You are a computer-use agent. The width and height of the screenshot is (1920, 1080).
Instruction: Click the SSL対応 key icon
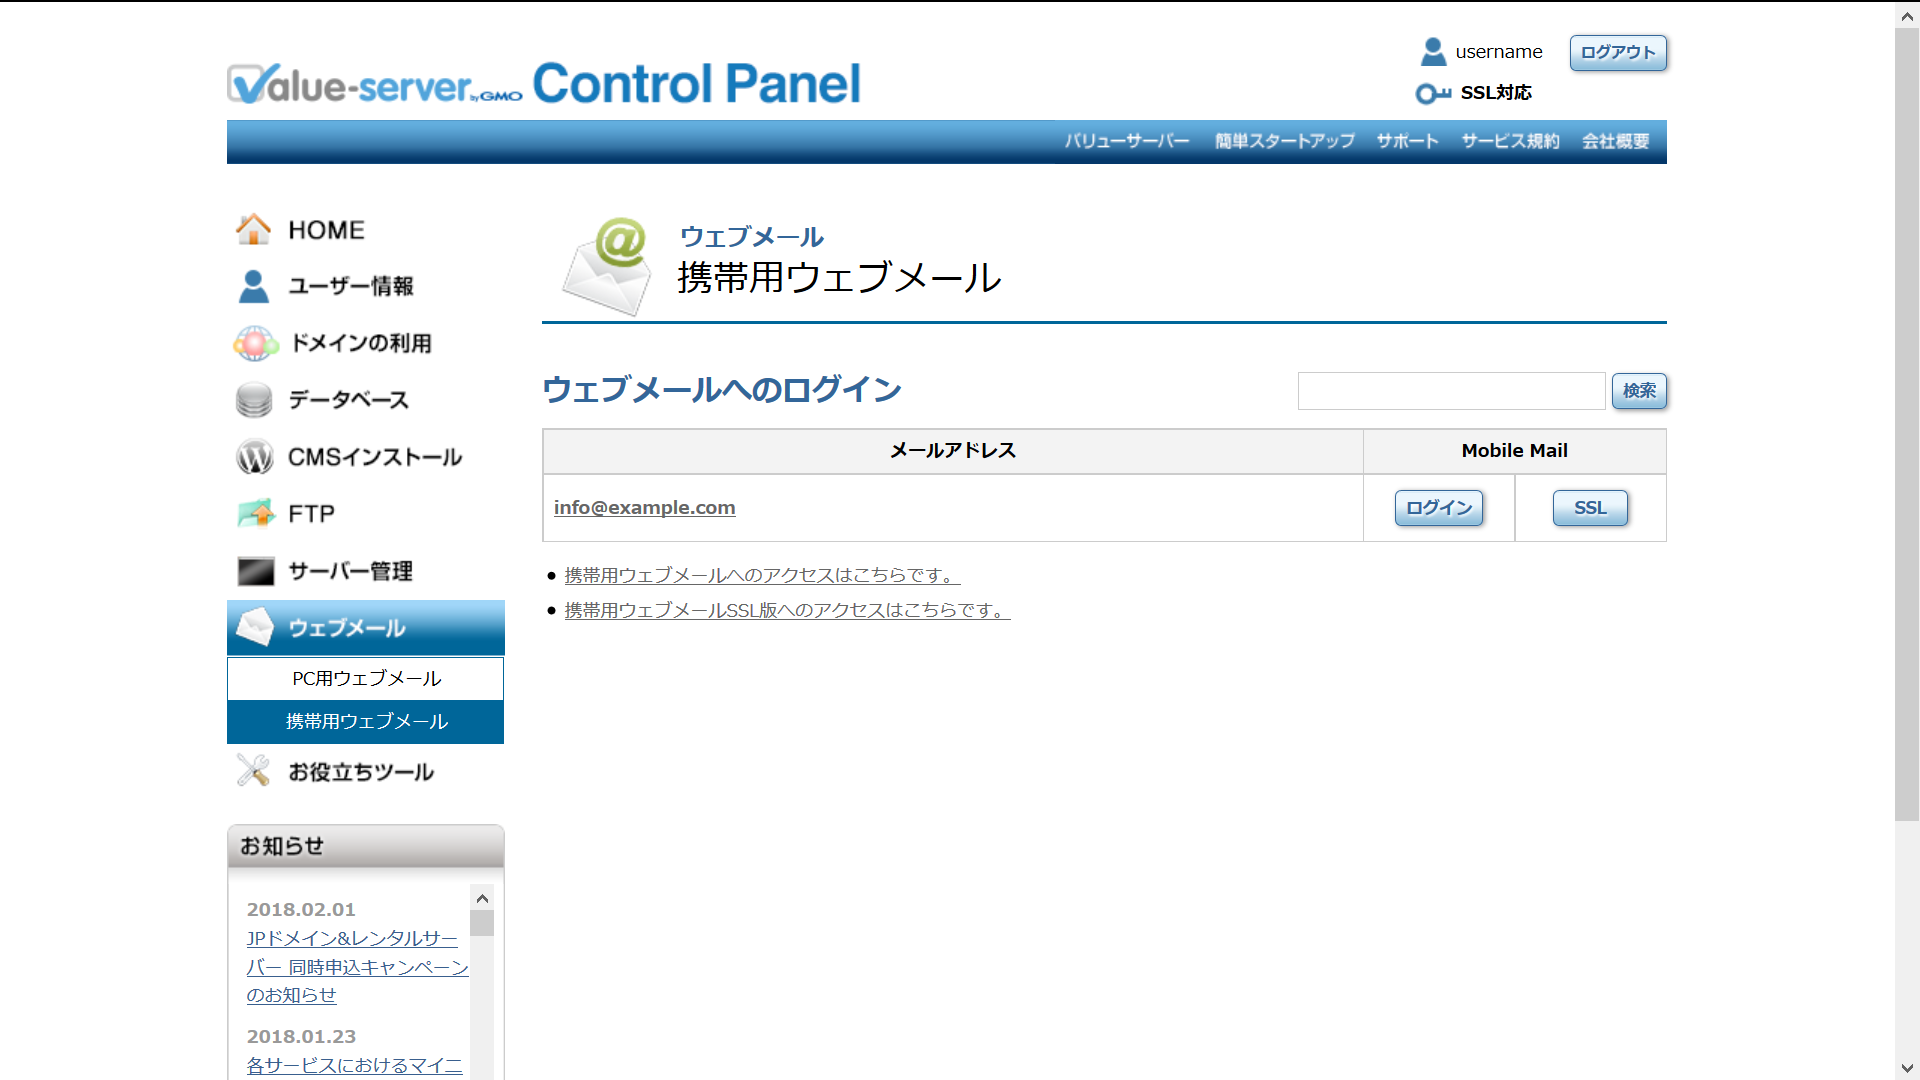[1433, 93]
